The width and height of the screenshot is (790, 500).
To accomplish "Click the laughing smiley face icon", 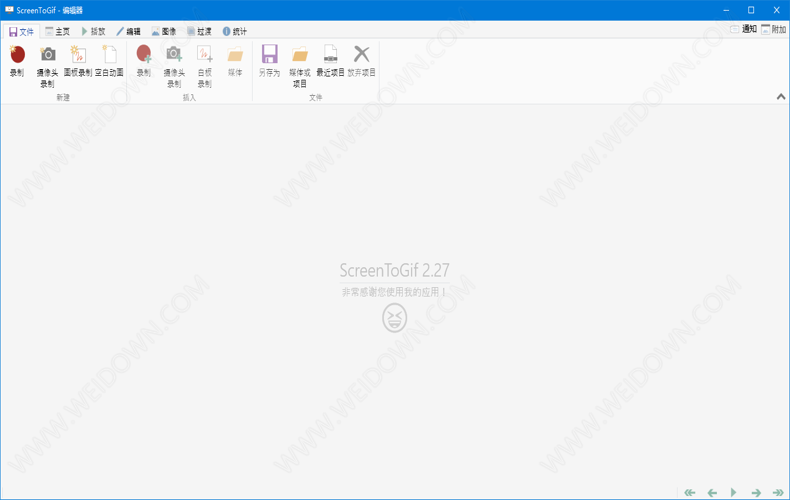I will click(x=394, y=318).
